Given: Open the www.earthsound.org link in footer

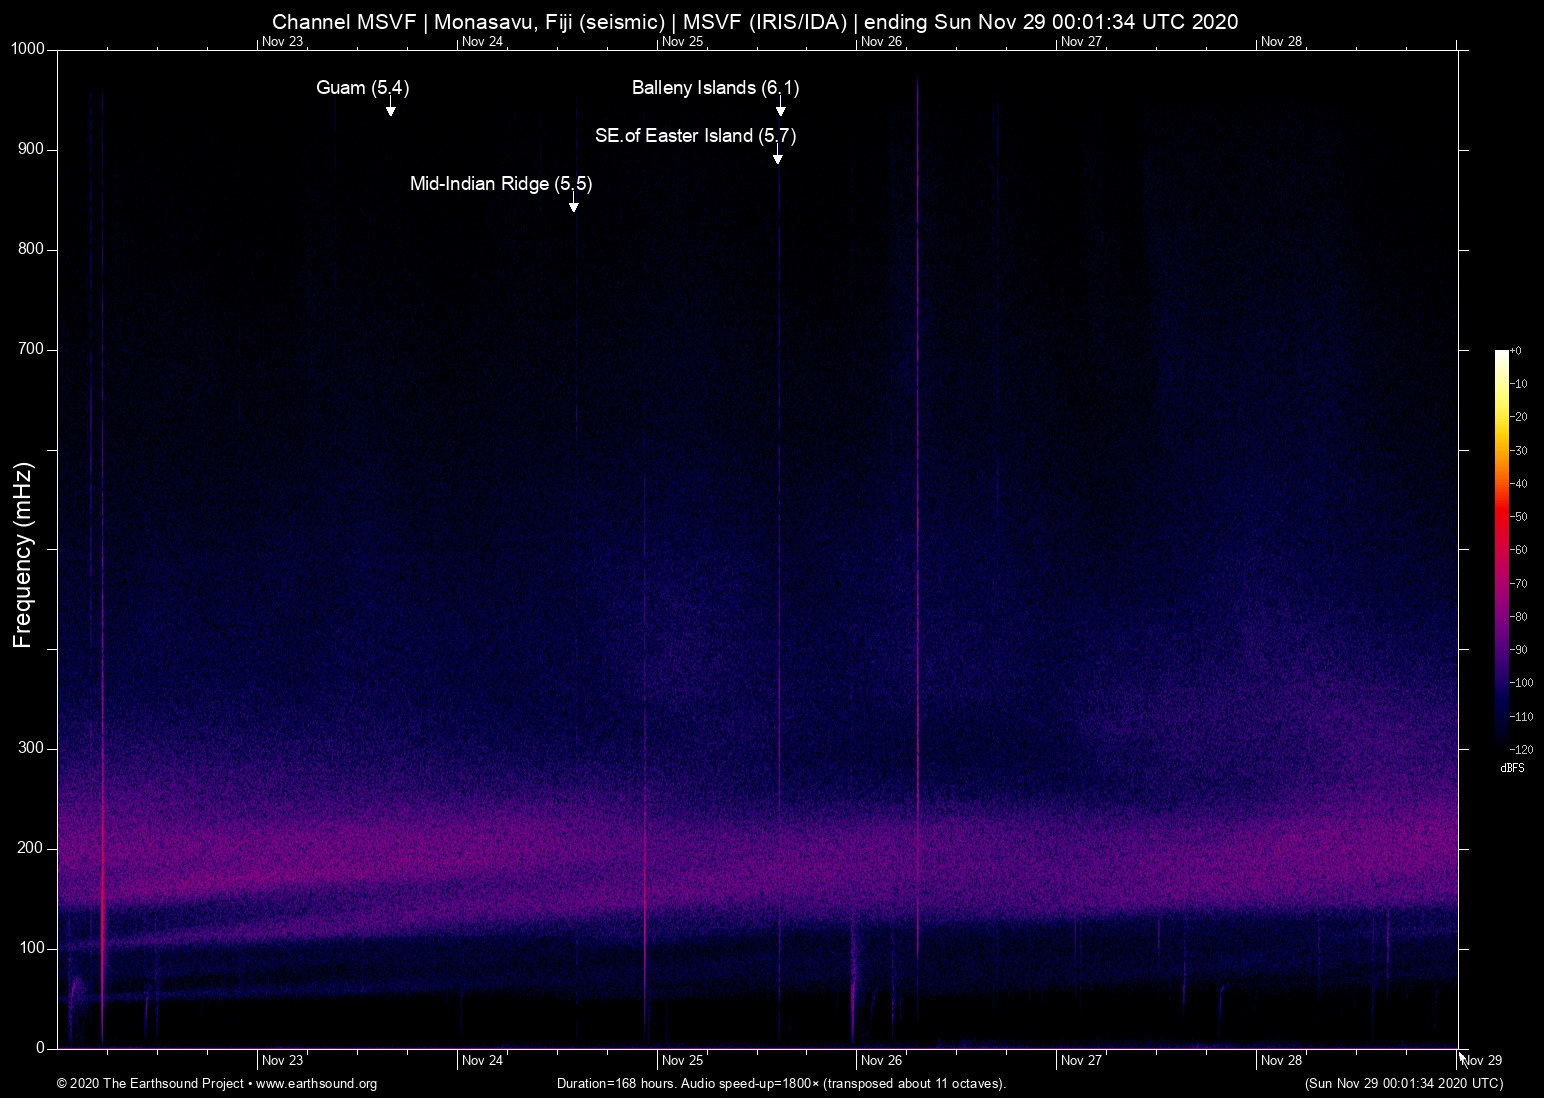Looking at the screenshot, I should tap(316, 1084).
